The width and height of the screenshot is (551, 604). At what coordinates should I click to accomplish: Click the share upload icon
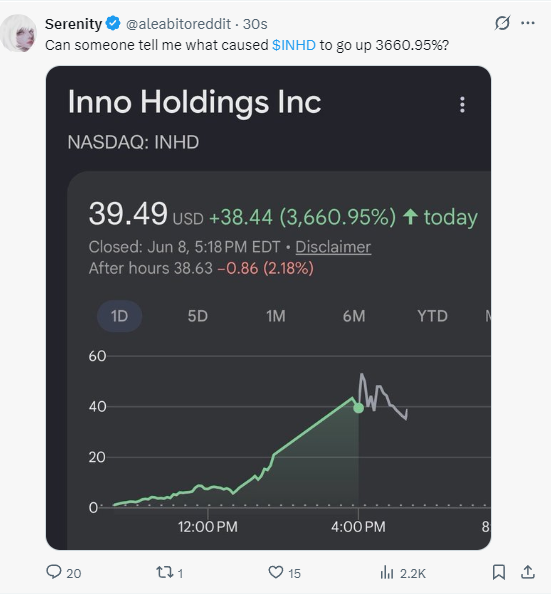pyautogui.click(x=527, y=572)
